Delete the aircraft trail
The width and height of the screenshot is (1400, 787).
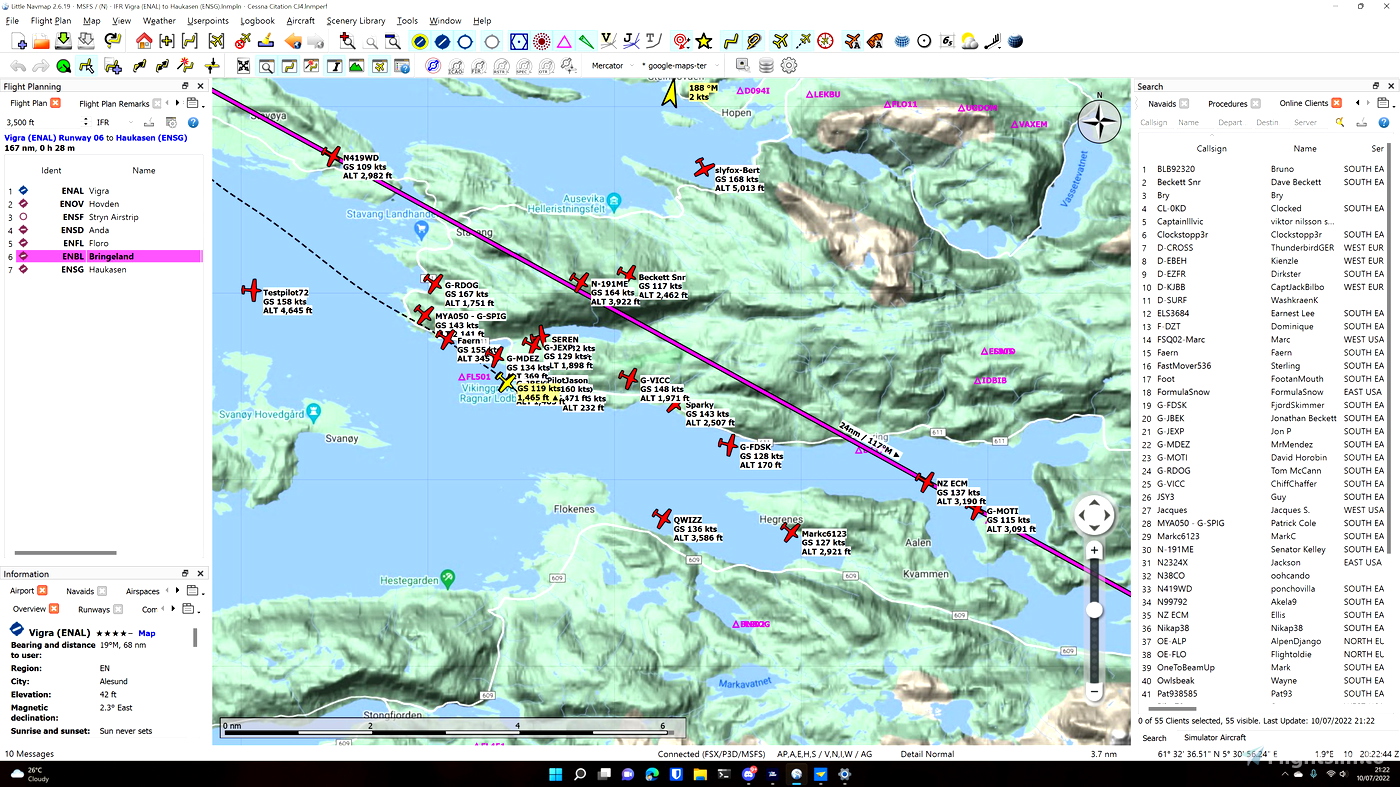click(243, 41)
